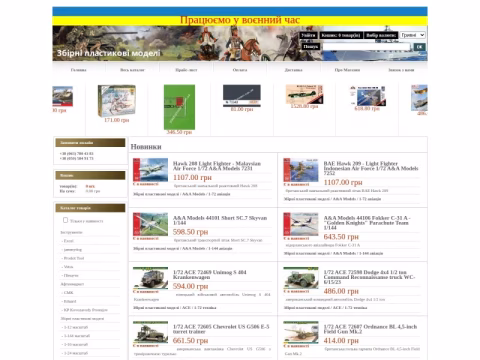Screen dimensions: 480x360
Task: Select Eduard category in catalog sidebar
Action: (x=69, y=301)
